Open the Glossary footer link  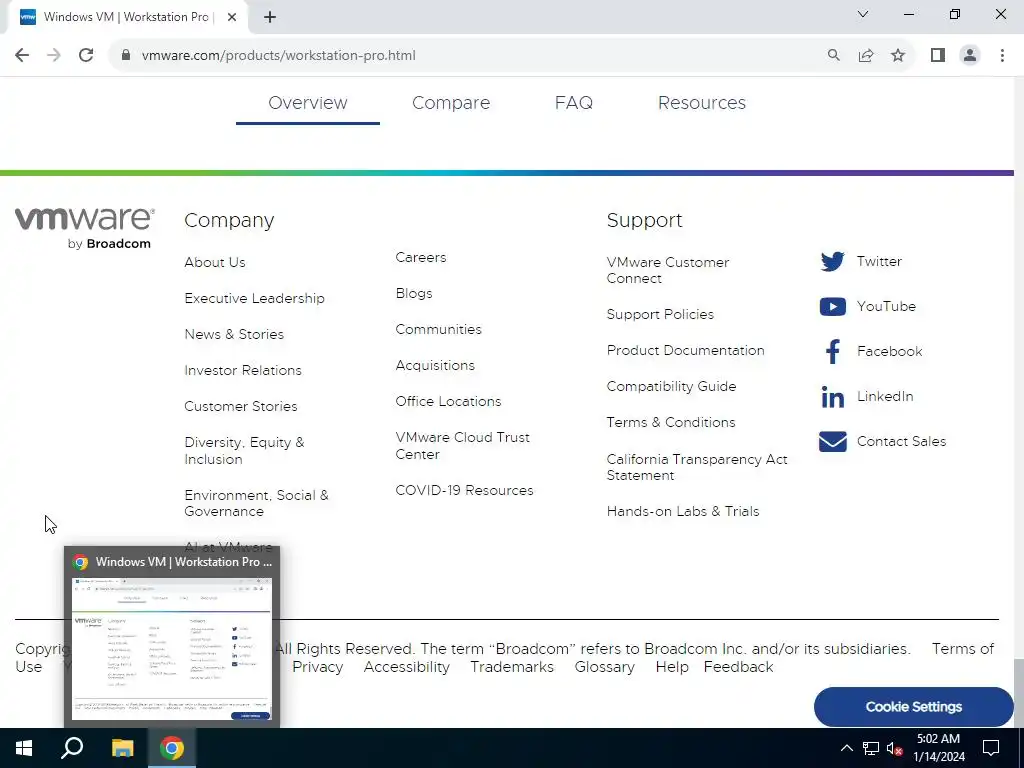605,667
